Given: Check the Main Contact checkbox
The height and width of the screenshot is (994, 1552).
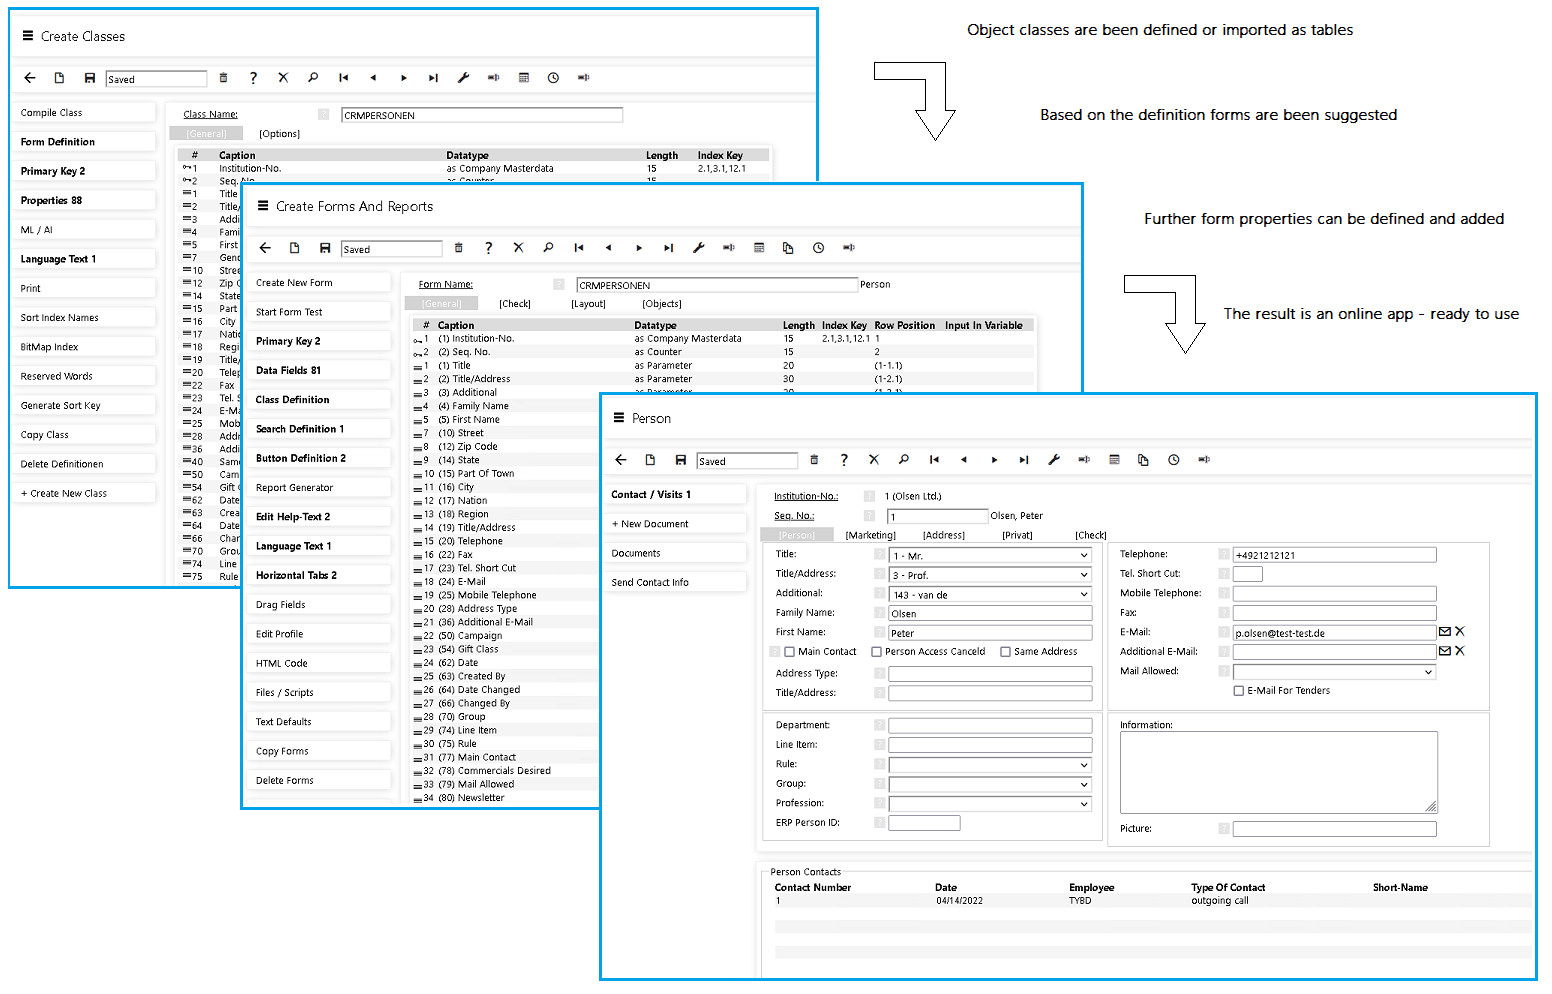Looking at the screenshot, I should 790,652.
